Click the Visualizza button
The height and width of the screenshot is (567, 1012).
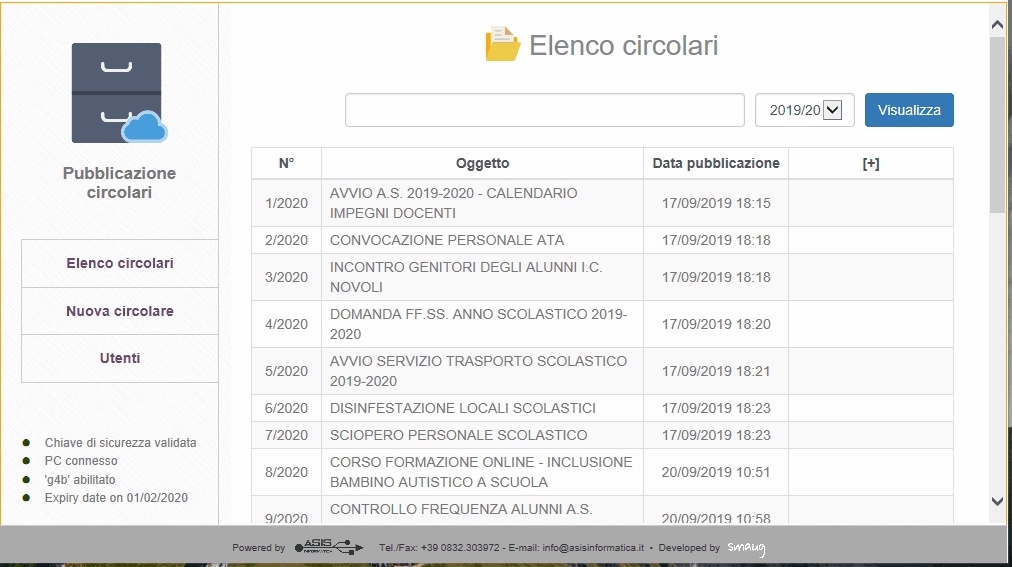[909, 110]
